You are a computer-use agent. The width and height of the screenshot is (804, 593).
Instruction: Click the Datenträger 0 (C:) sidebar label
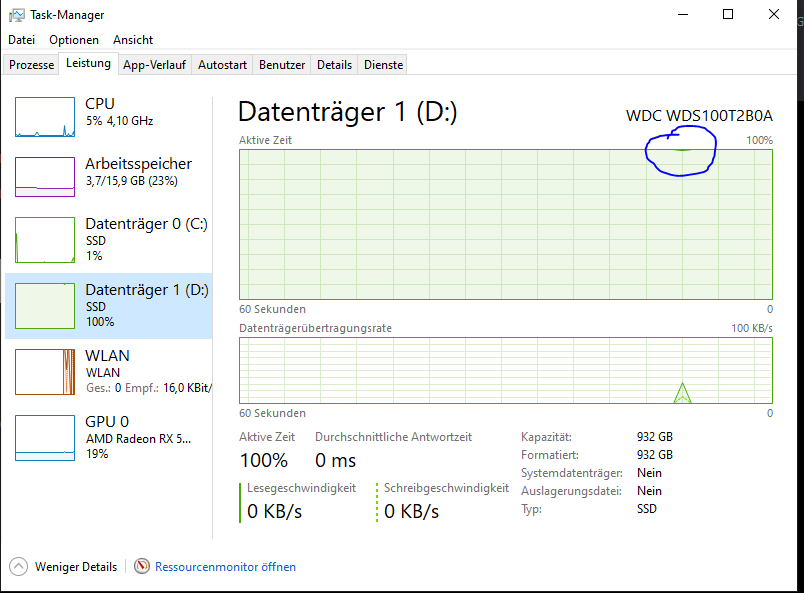click(x=146, y=224)
